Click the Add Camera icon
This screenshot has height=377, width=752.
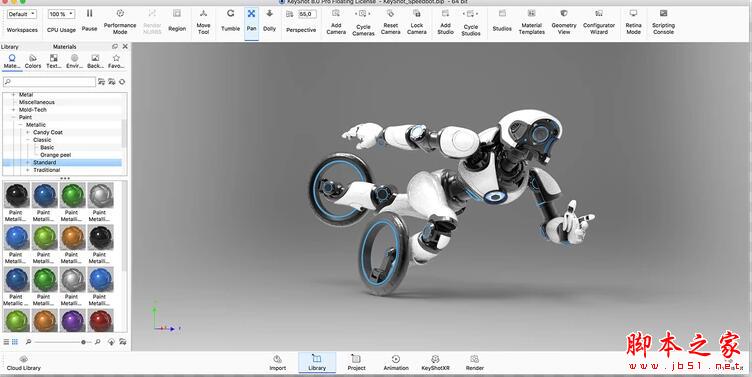(x=336, y=13)
